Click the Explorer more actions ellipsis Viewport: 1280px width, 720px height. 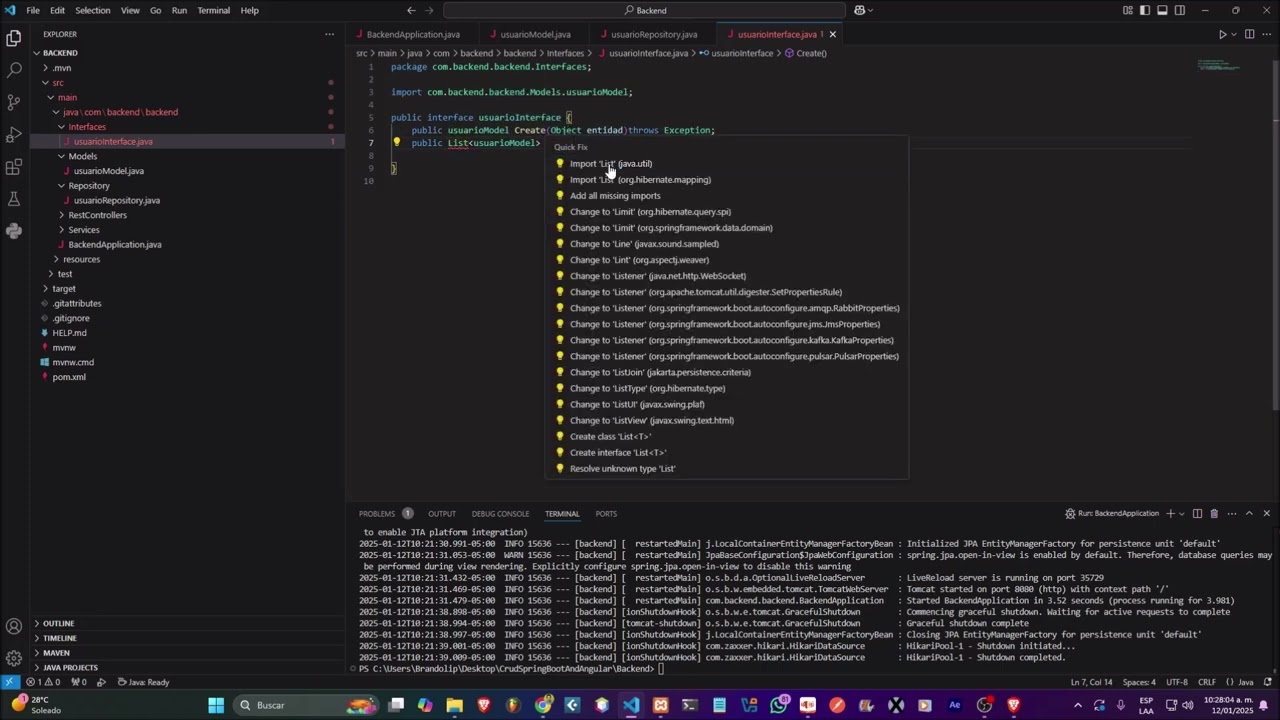coord(329,34)
